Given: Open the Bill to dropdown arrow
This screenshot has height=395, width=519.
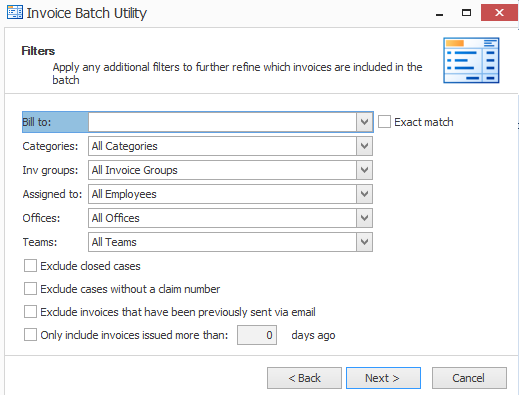Looking at the screenshot, I should [364, 122].
